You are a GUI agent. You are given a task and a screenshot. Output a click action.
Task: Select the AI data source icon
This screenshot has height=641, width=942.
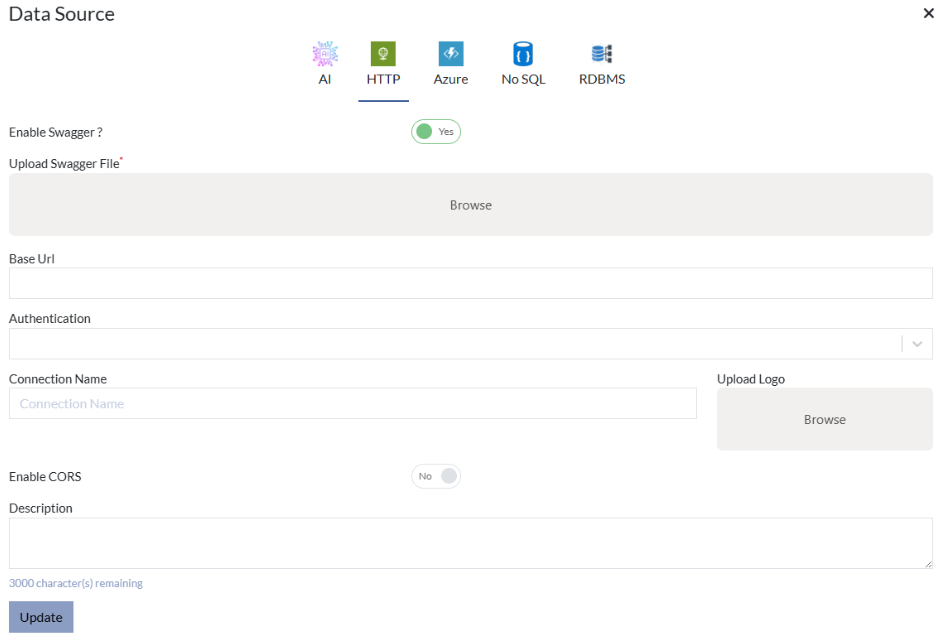(x=325, y=54)
